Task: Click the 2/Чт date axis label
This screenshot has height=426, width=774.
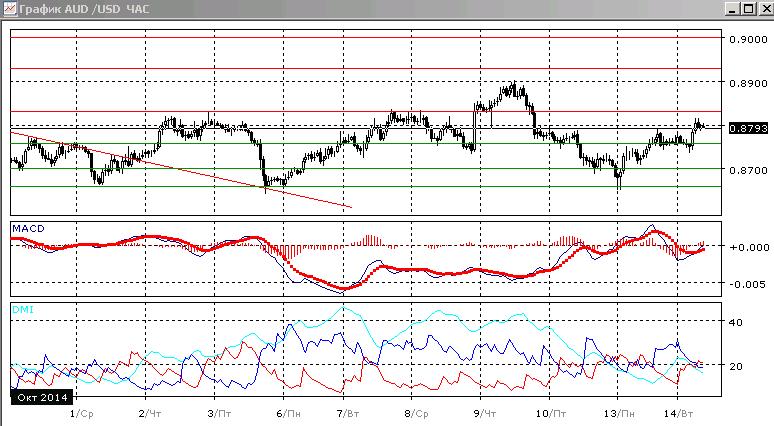Action: point(150,414)
